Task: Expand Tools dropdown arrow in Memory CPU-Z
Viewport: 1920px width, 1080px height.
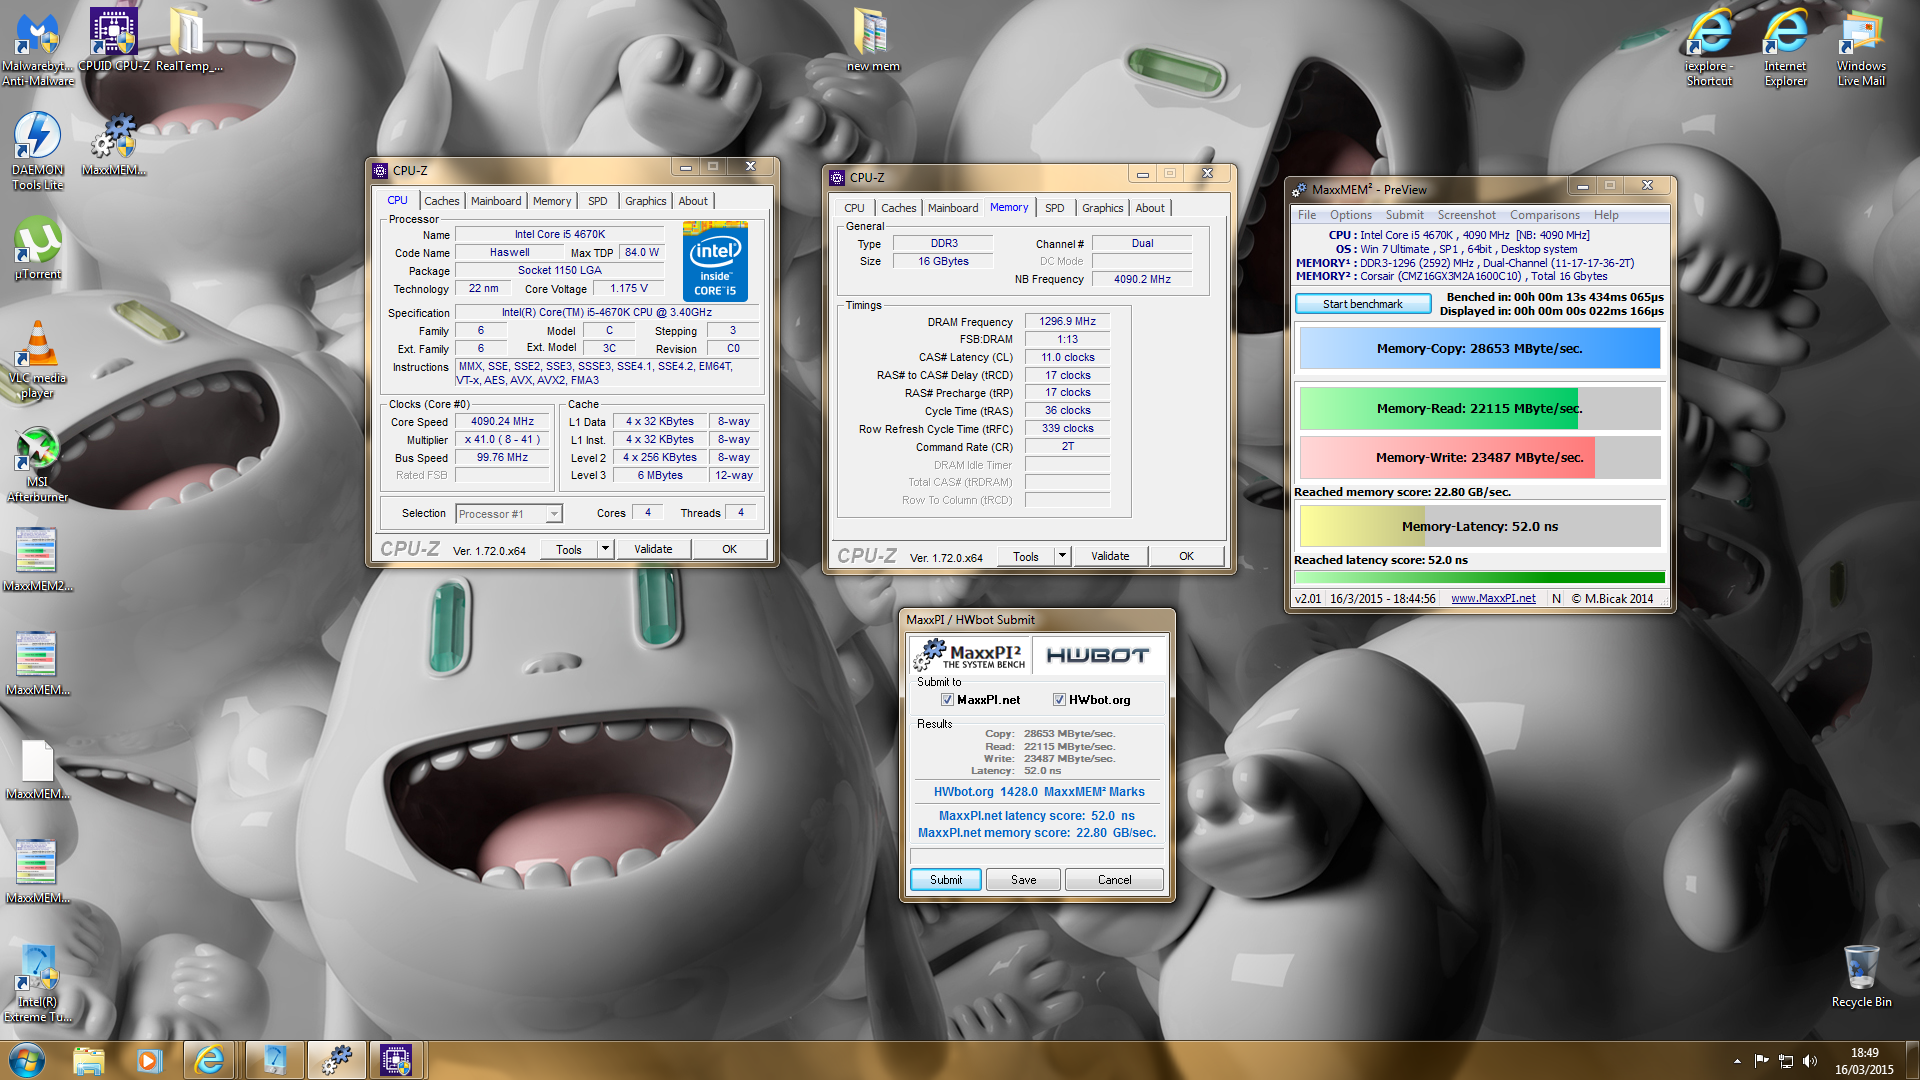Action: click(1062, 556)
